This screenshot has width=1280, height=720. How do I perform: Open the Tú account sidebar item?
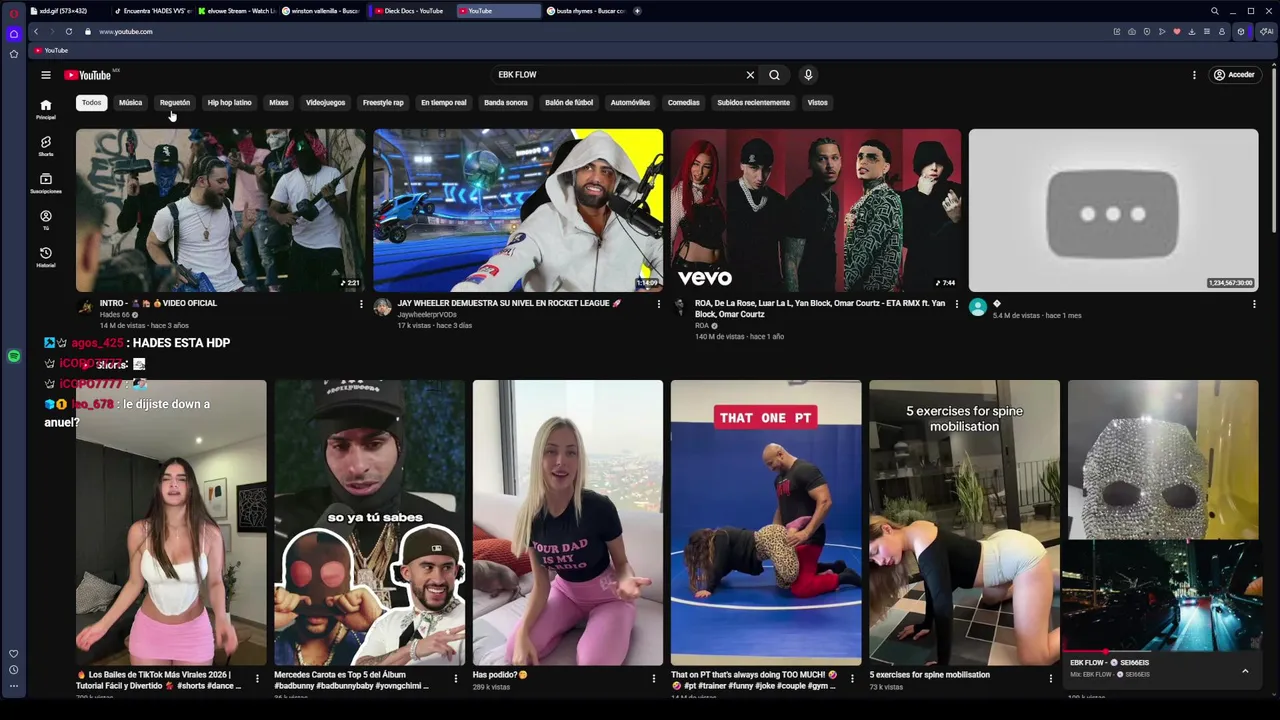tap(46, 220)
